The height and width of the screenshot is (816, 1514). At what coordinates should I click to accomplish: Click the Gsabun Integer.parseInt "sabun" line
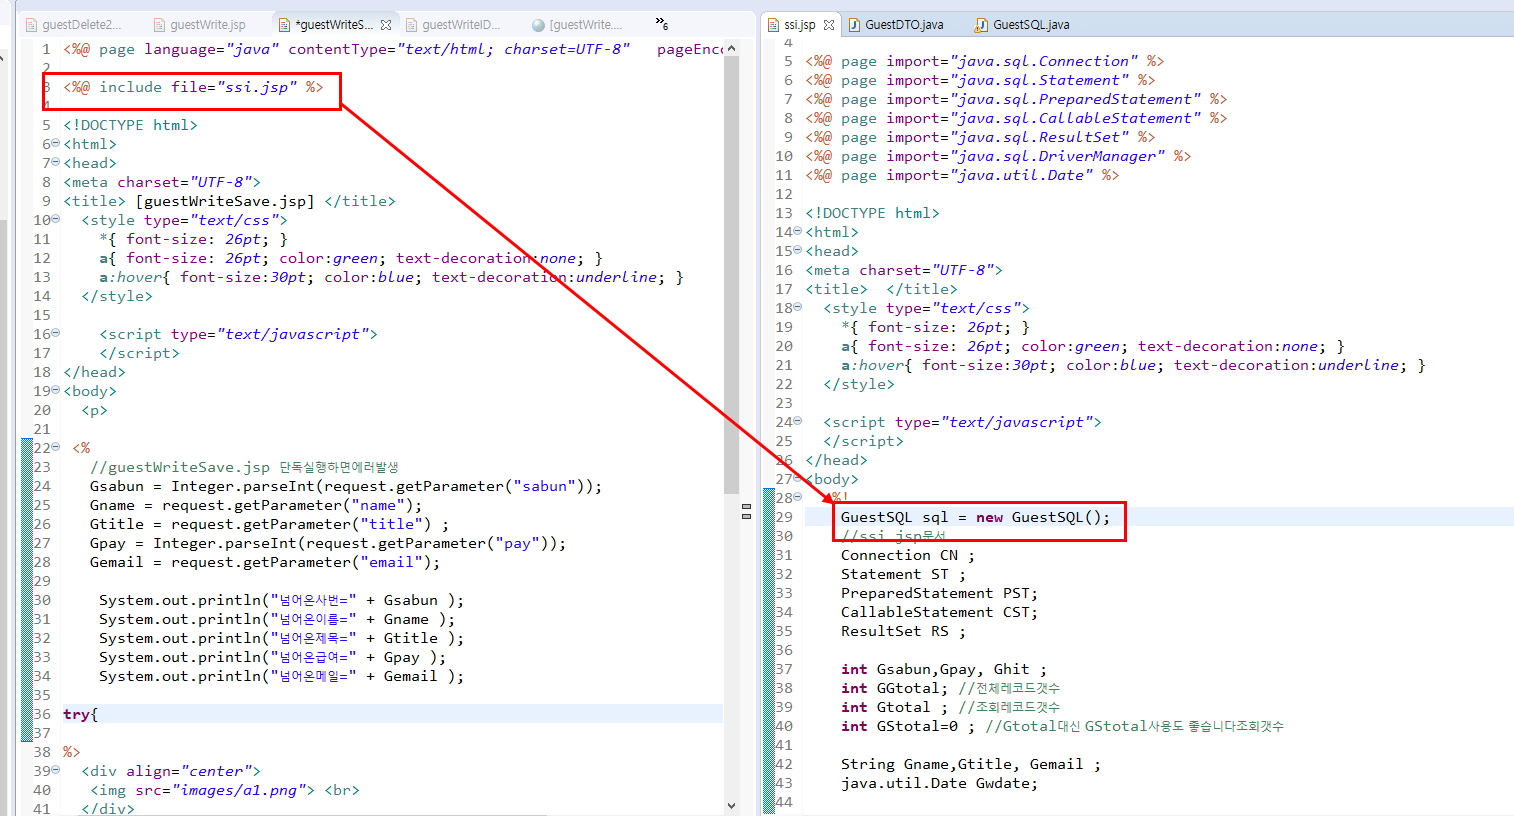[x=346, y=486]
